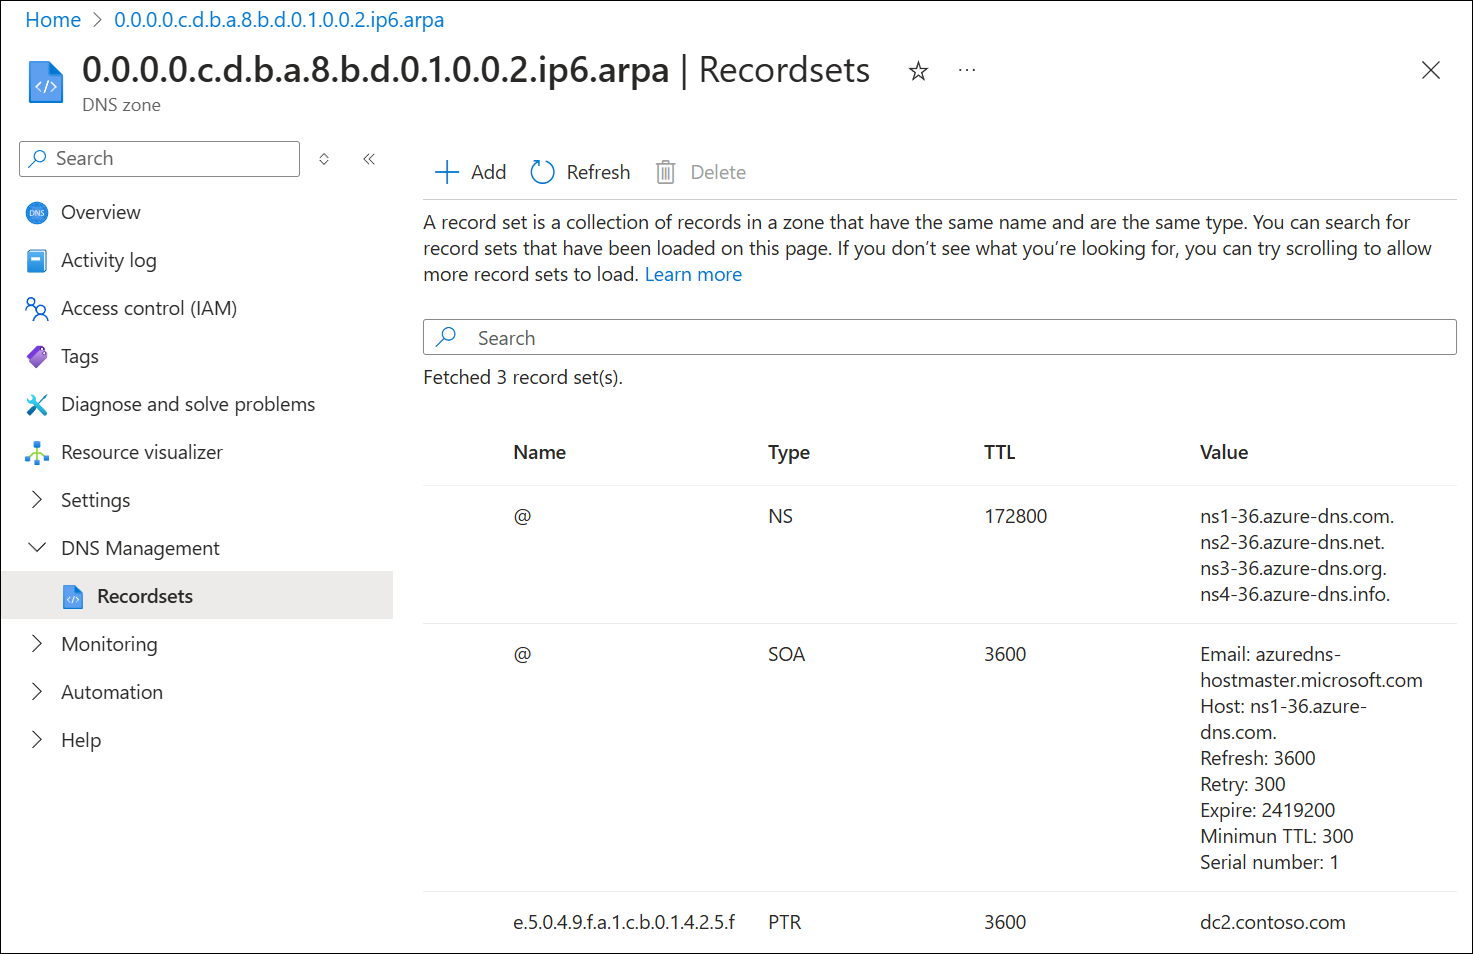The width and height of the screenshot is (1473, 954).
Task: Collapse the DNS Management section
Action: click(37, 547)
